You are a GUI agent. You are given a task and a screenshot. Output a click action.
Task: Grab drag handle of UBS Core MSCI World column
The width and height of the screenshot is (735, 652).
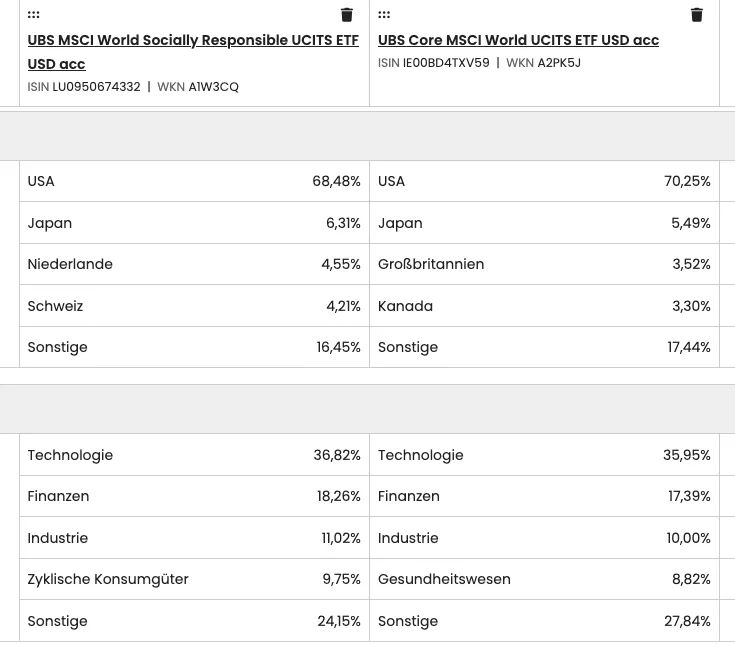pos(384,15)
